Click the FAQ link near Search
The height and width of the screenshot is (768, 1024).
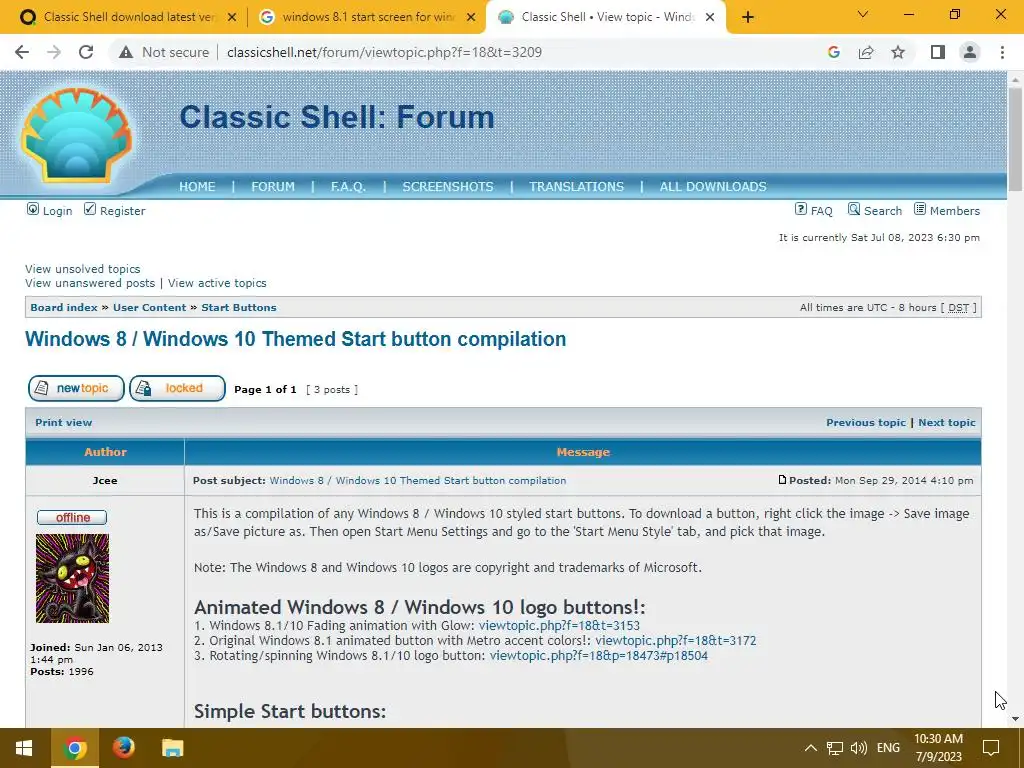coord(822,211)
